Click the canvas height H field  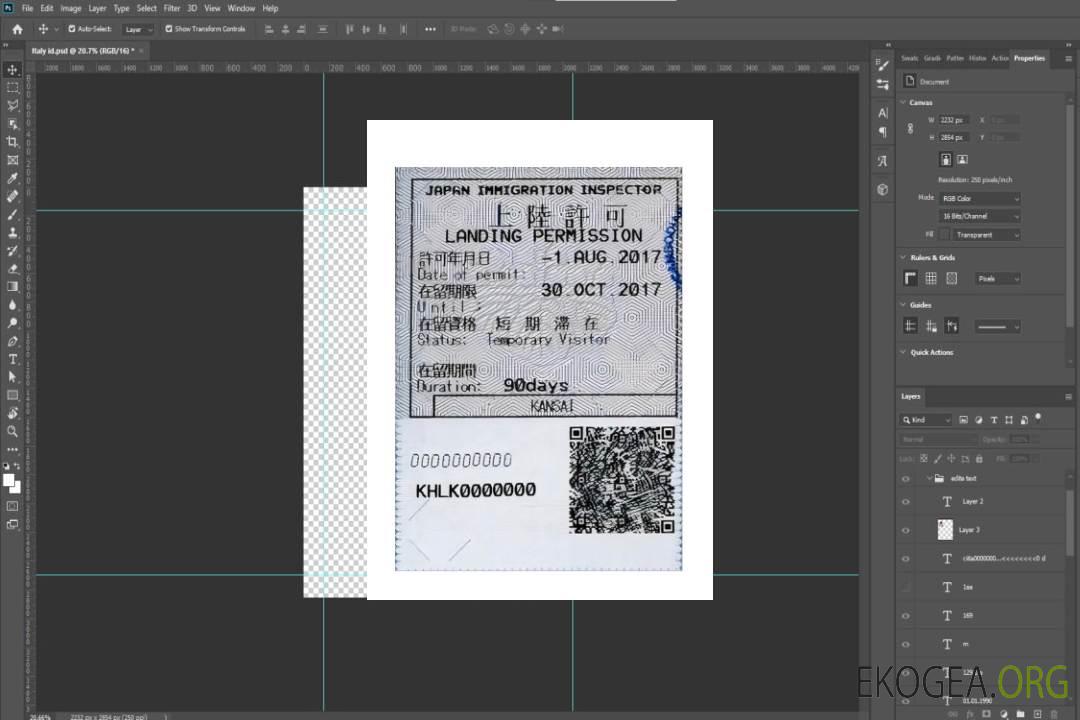954,138
